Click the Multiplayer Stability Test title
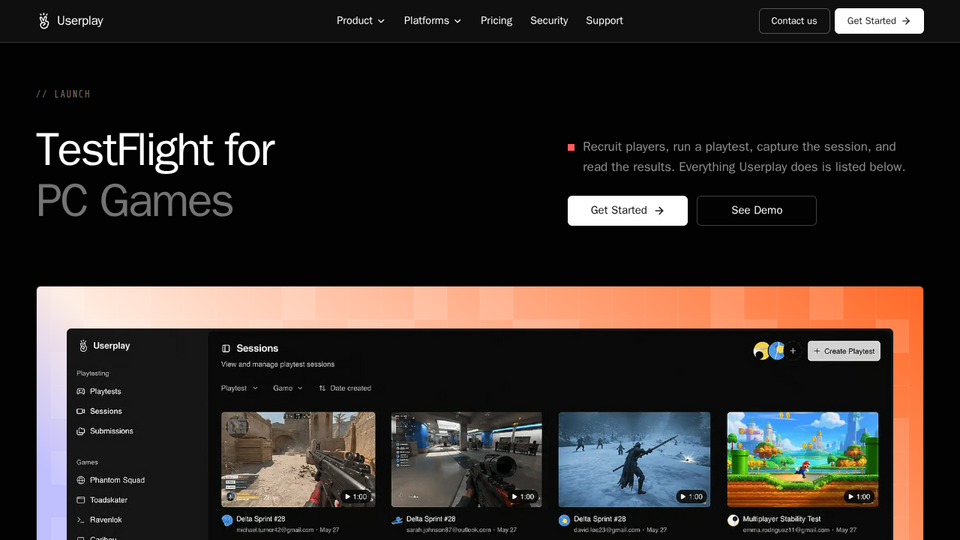 pos(782,519)
